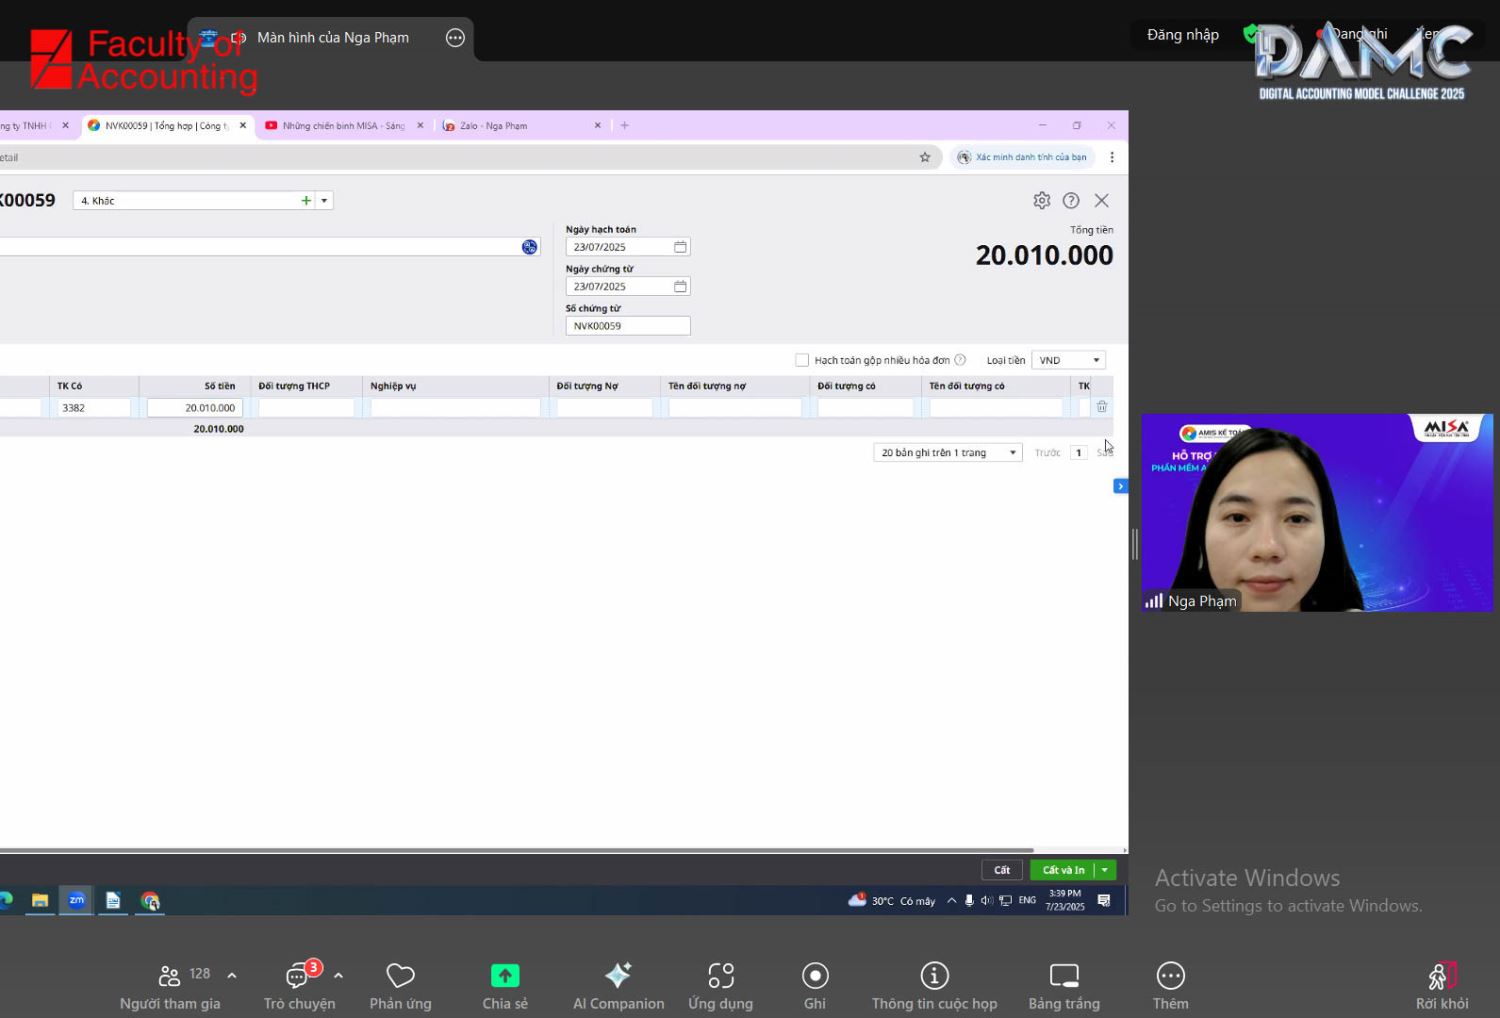Expand the Cất và In dropdown arrow
Screen dimensions: 1500x1018
(1105, 870)
